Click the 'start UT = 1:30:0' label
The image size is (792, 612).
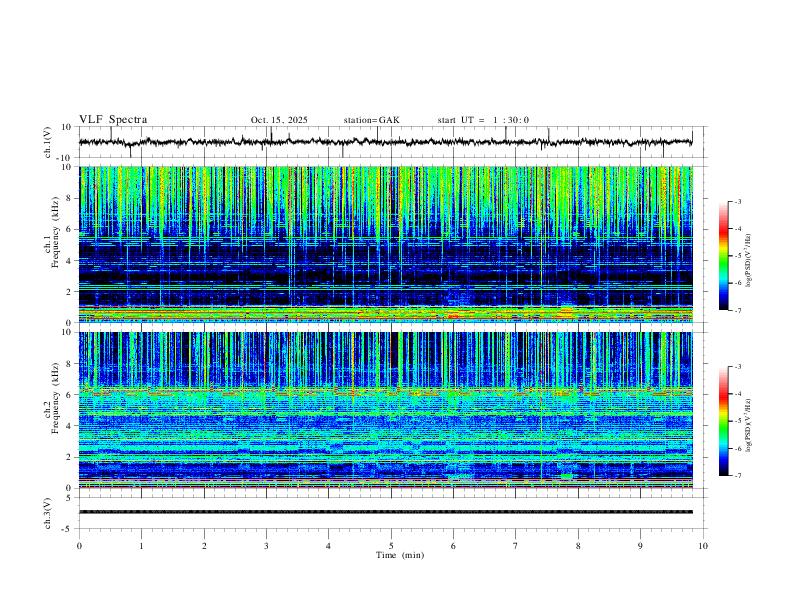483,120
